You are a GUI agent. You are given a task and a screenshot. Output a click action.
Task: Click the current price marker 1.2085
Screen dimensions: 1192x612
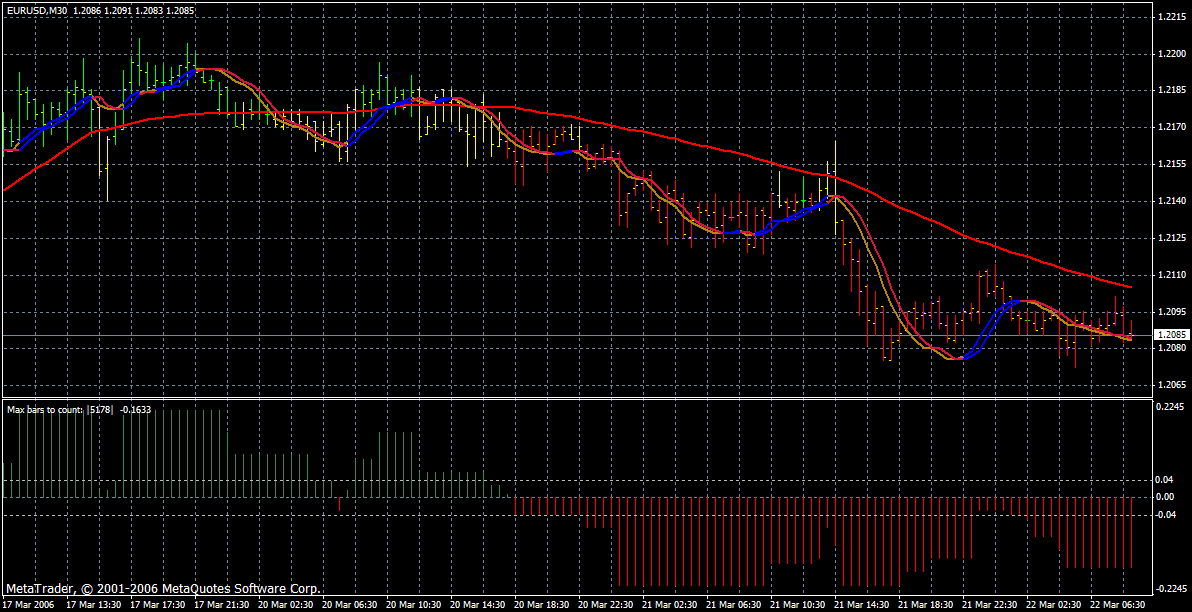[x=1171, y=335]
